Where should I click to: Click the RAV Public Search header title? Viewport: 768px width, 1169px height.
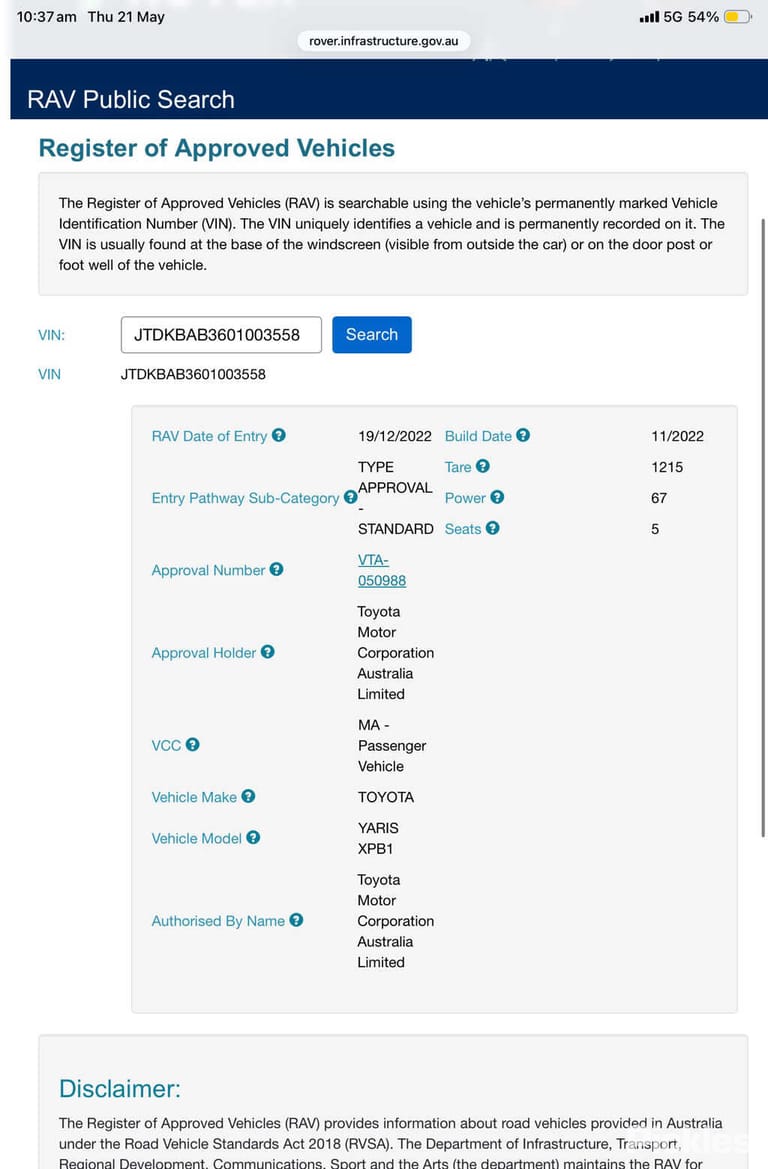131,100
